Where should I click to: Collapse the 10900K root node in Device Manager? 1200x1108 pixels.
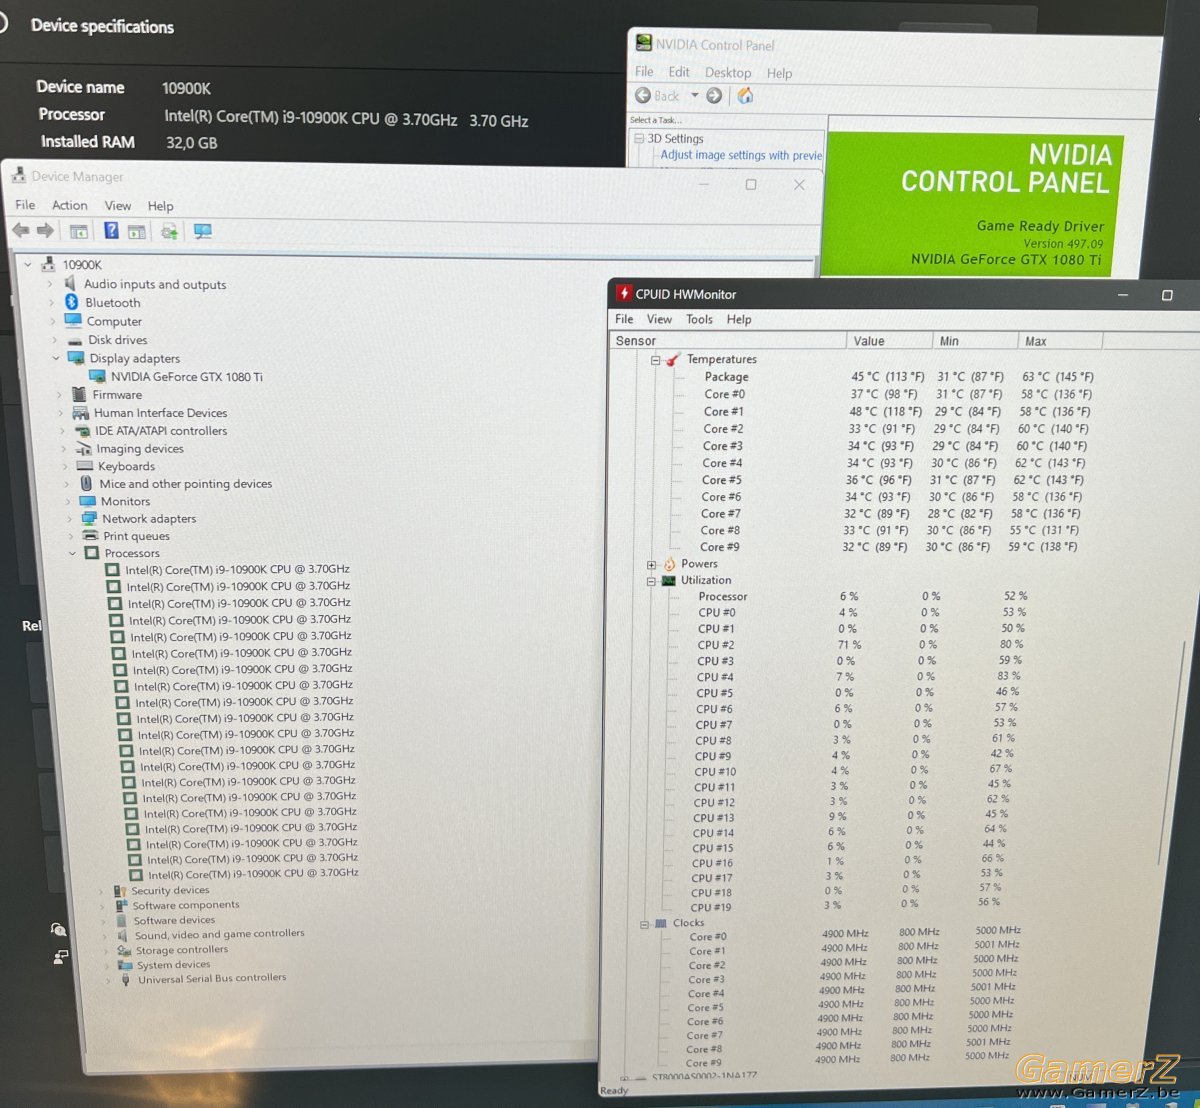28,265
